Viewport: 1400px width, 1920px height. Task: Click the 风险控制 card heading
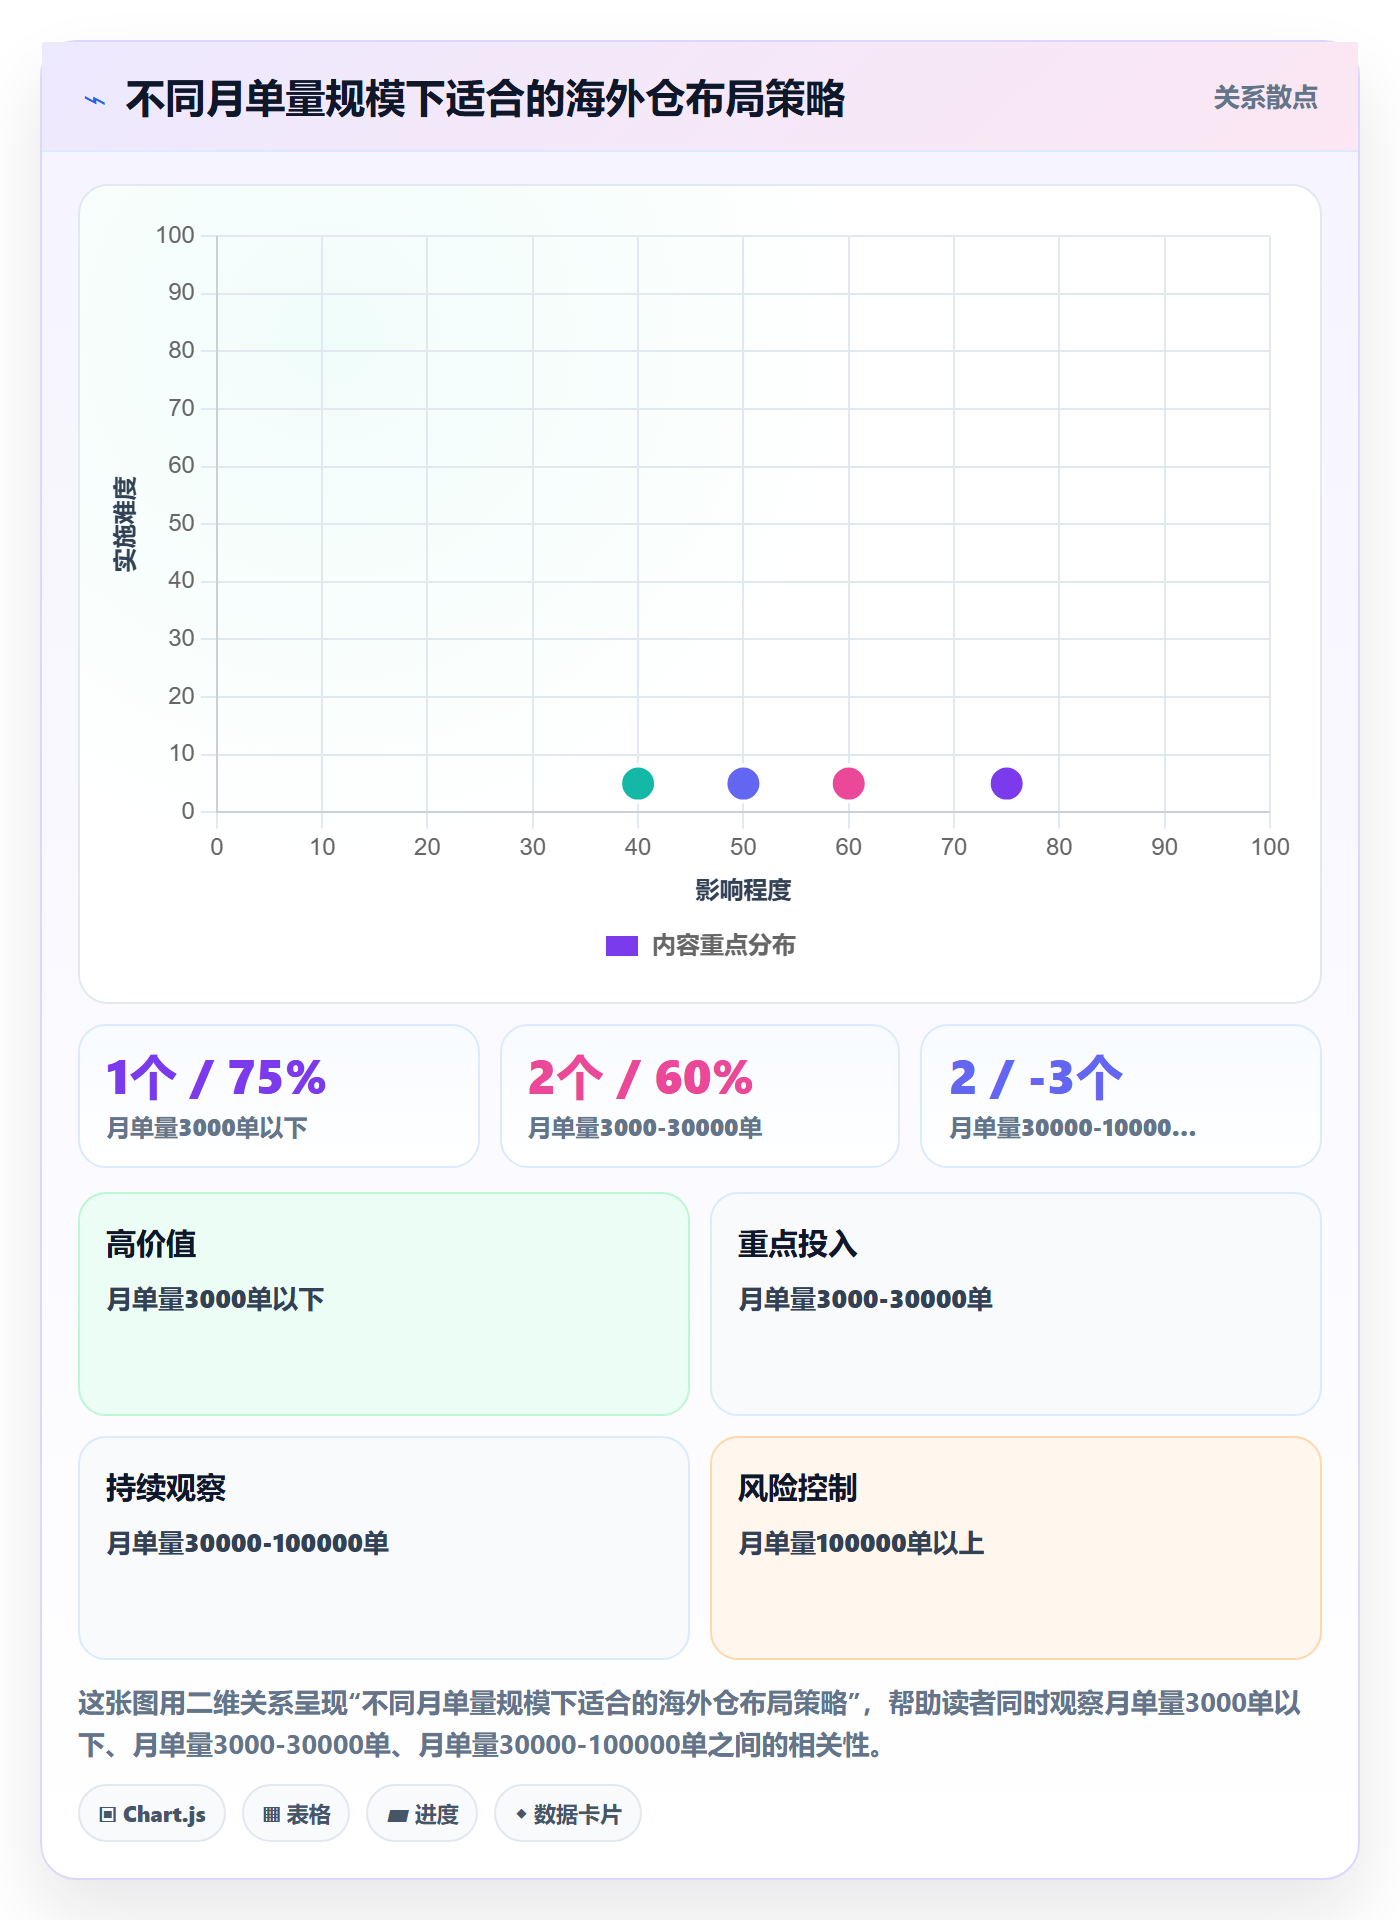[x=798, y=1488]
